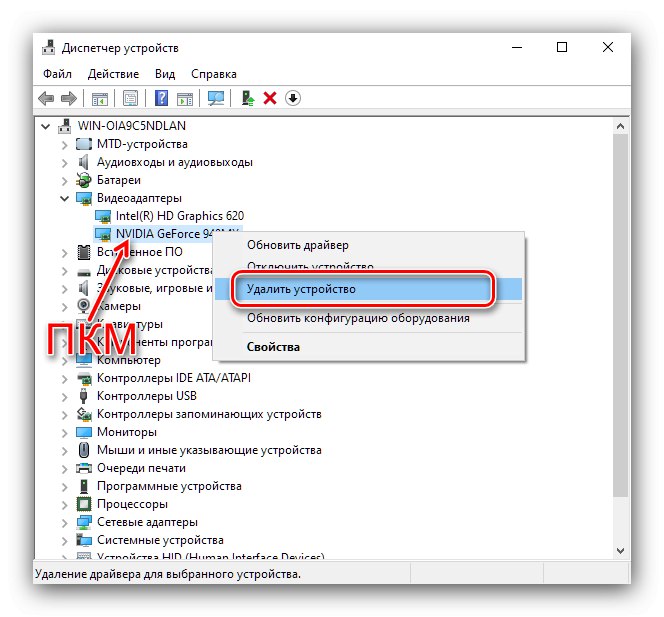Expand the MTD-устройства branch
The height and width of the screenshot is (617, 664).
point(64,145)
